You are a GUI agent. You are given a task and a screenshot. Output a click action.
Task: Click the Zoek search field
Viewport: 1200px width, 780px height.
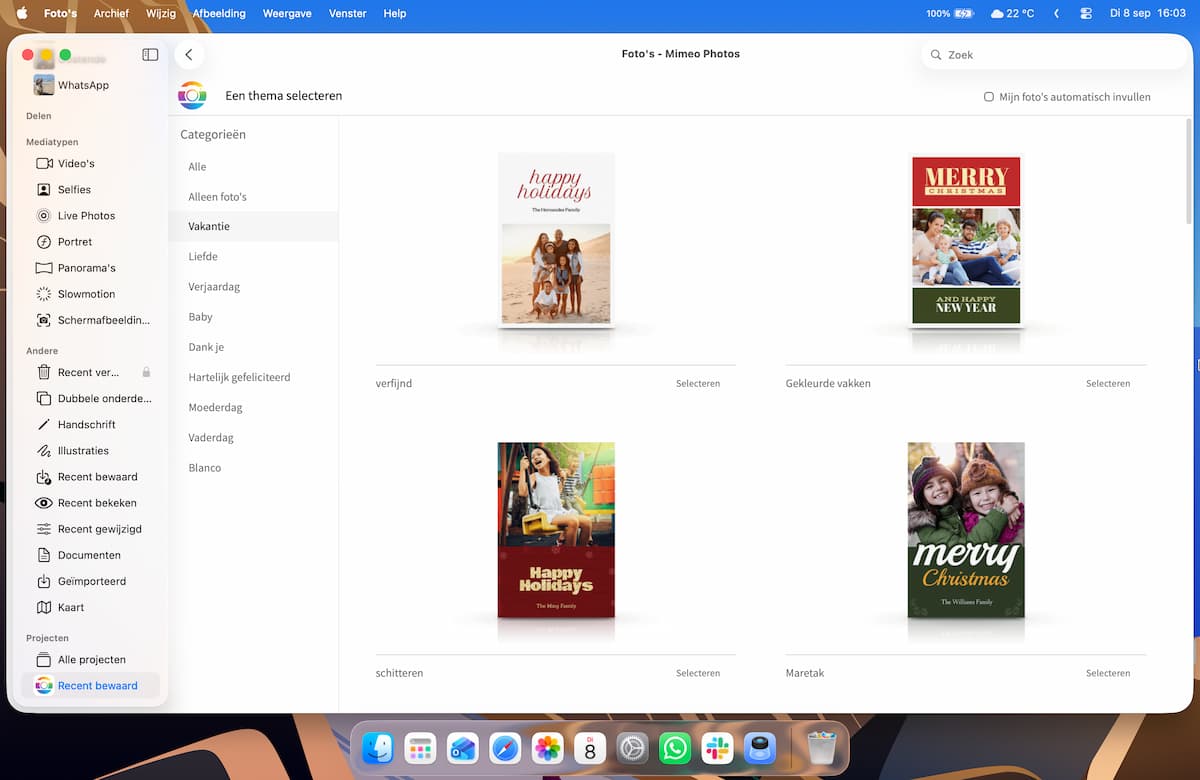pos(1055,55)
